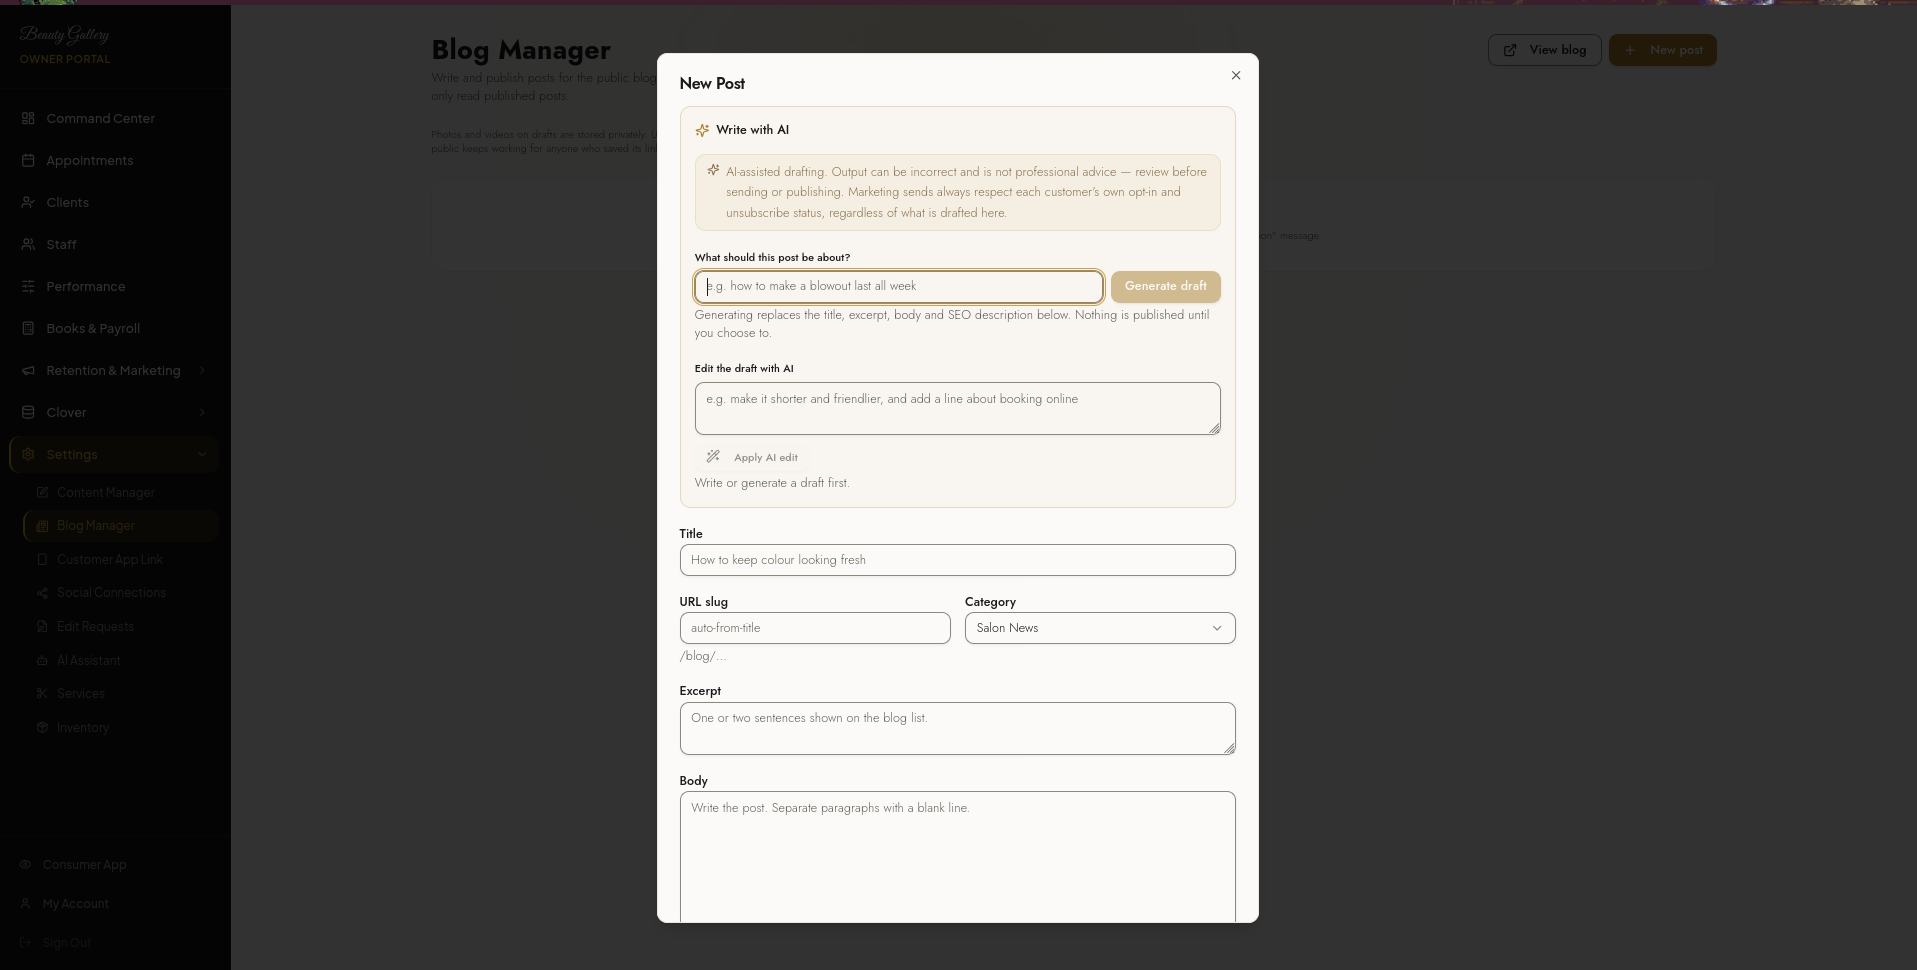
Task: Click the View blog external link icon
Action: point(1510,50)
